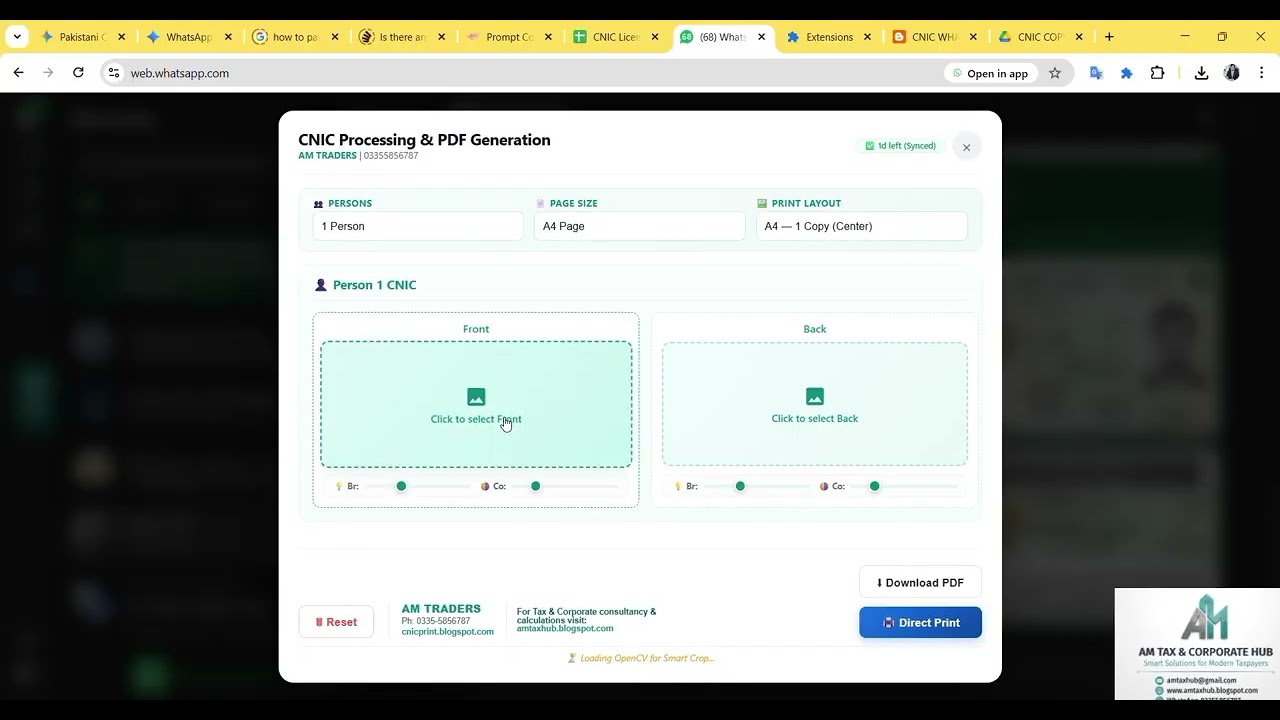Adjust the Back brightness slider

756,486
